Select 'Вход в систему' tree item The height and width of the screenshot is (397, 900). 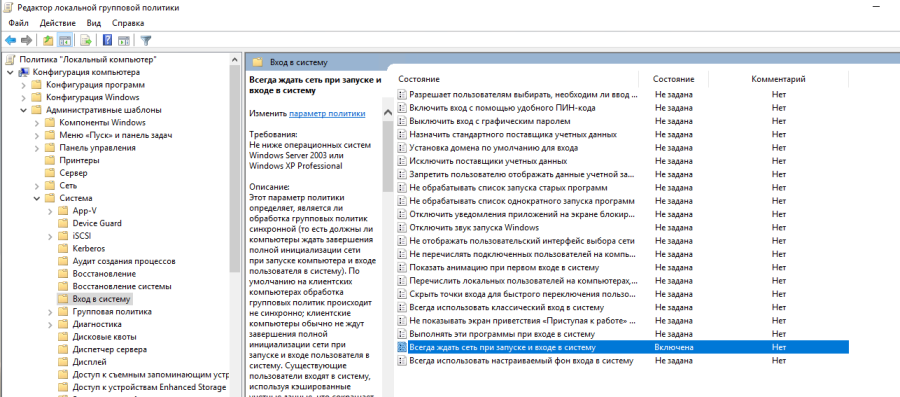(x=102, y=299)
